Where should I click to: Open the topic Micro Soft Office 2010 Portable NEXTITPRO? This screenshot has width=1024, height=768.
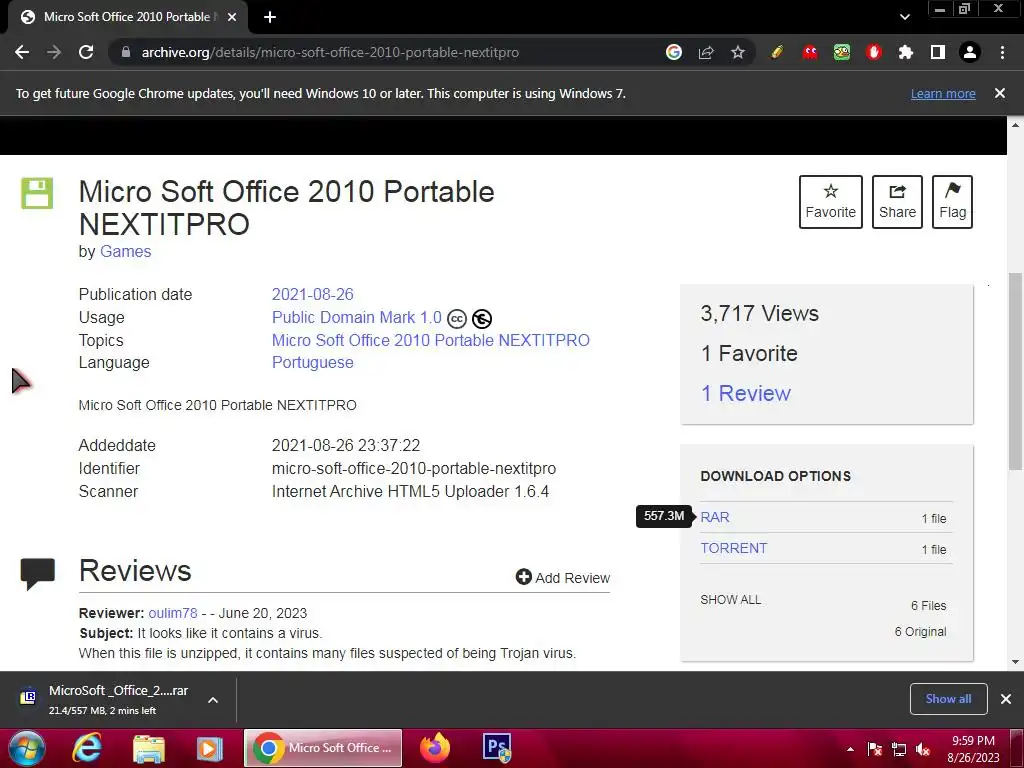click(431, 340)
